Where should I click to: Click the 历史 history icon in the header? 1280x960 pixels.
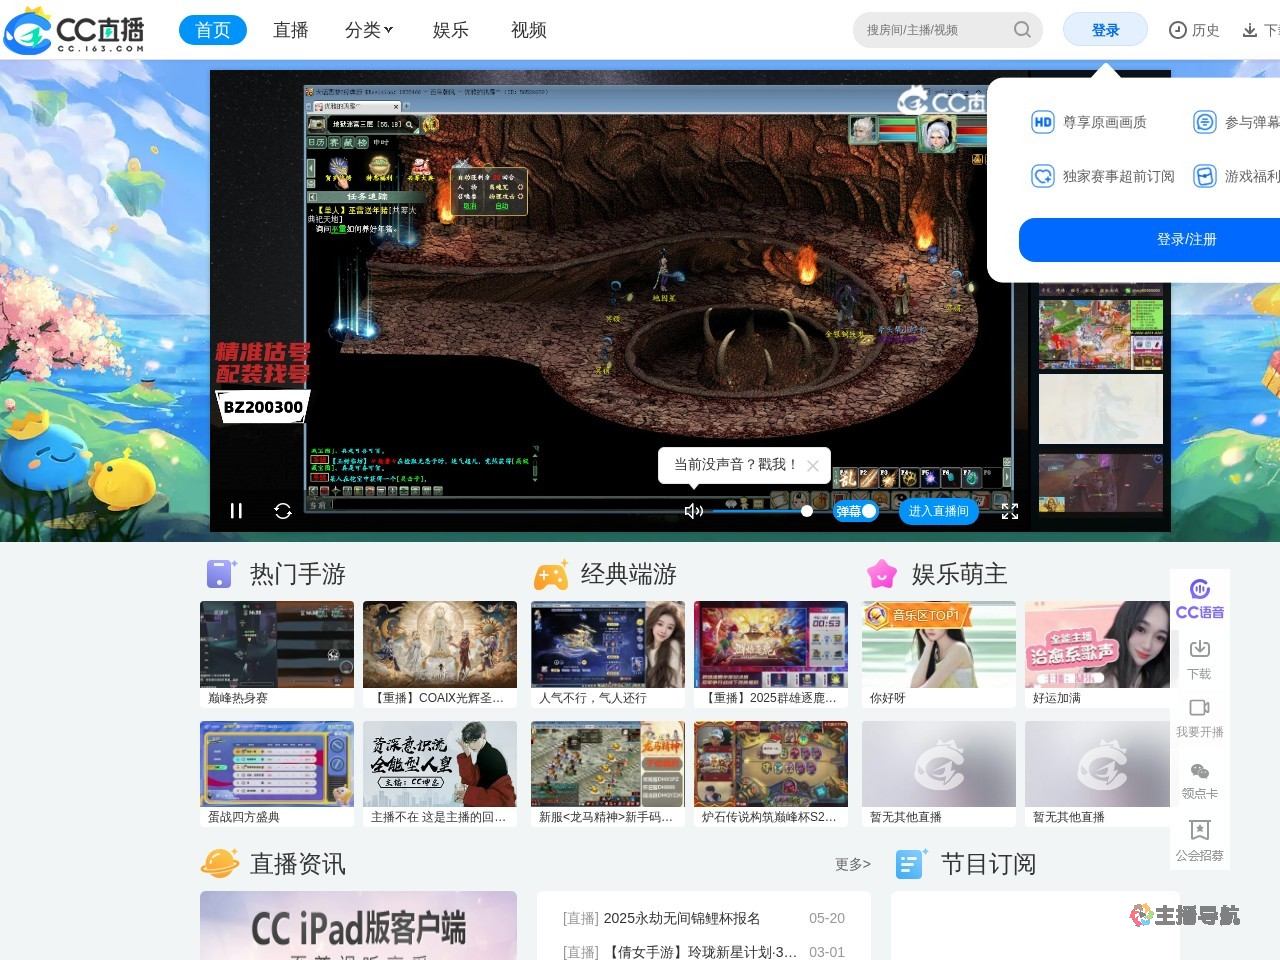pos(1194,30)
